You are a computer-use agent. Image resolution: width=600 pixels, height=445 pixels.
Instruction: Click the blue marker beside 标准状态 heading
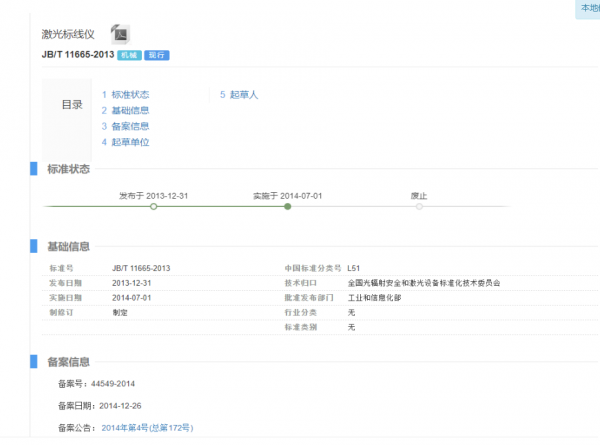tap(34, 169)
